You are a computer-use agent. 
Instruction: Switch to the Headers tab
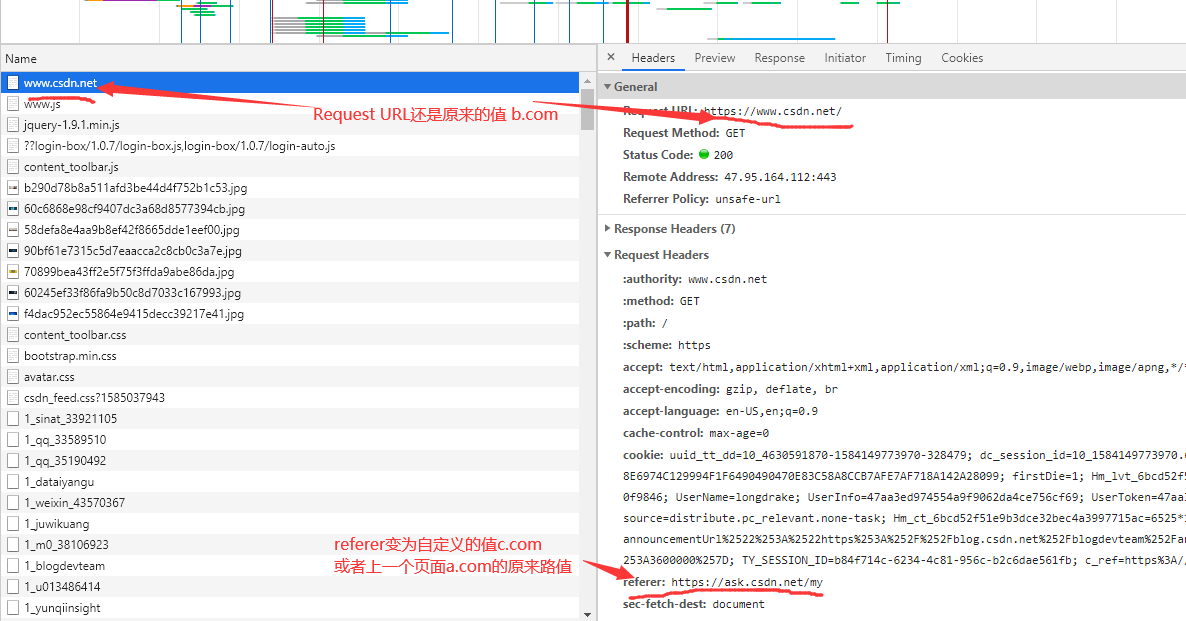(x=653, y=58)
